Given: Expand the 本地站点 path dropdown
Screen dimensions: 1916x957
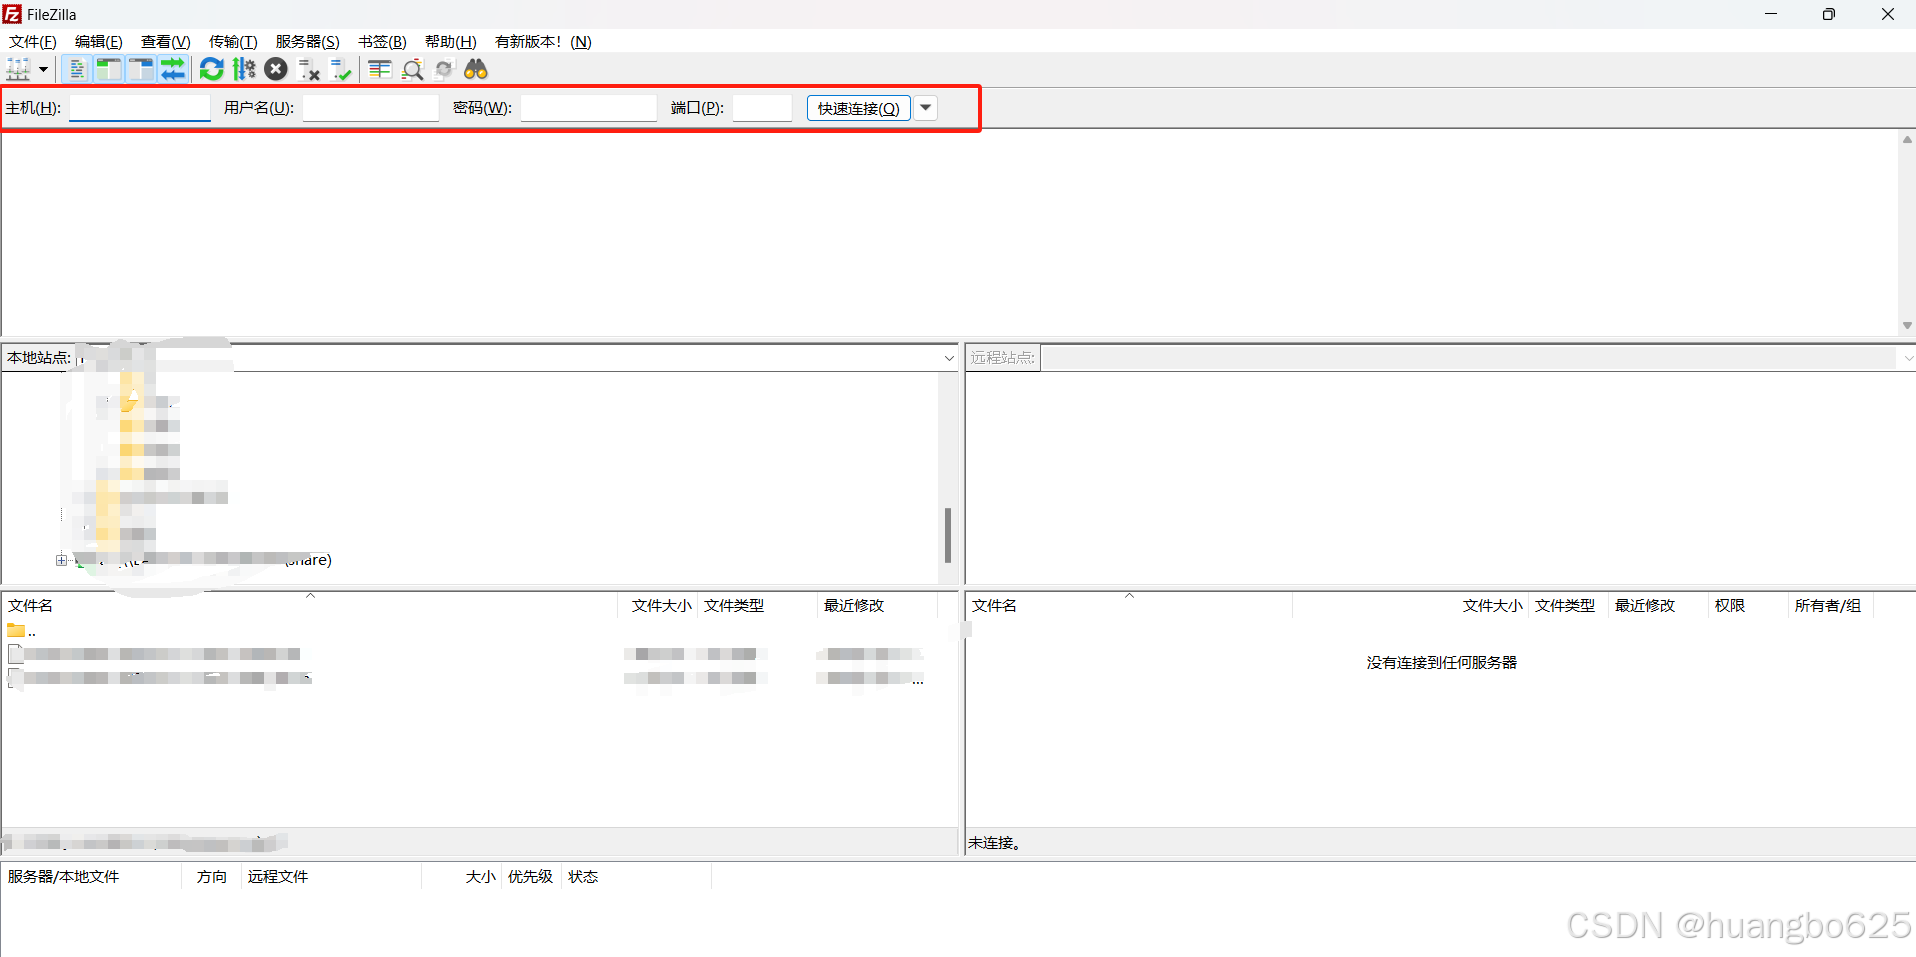Looking at the screenshot, I should click(x=949, y=358).
